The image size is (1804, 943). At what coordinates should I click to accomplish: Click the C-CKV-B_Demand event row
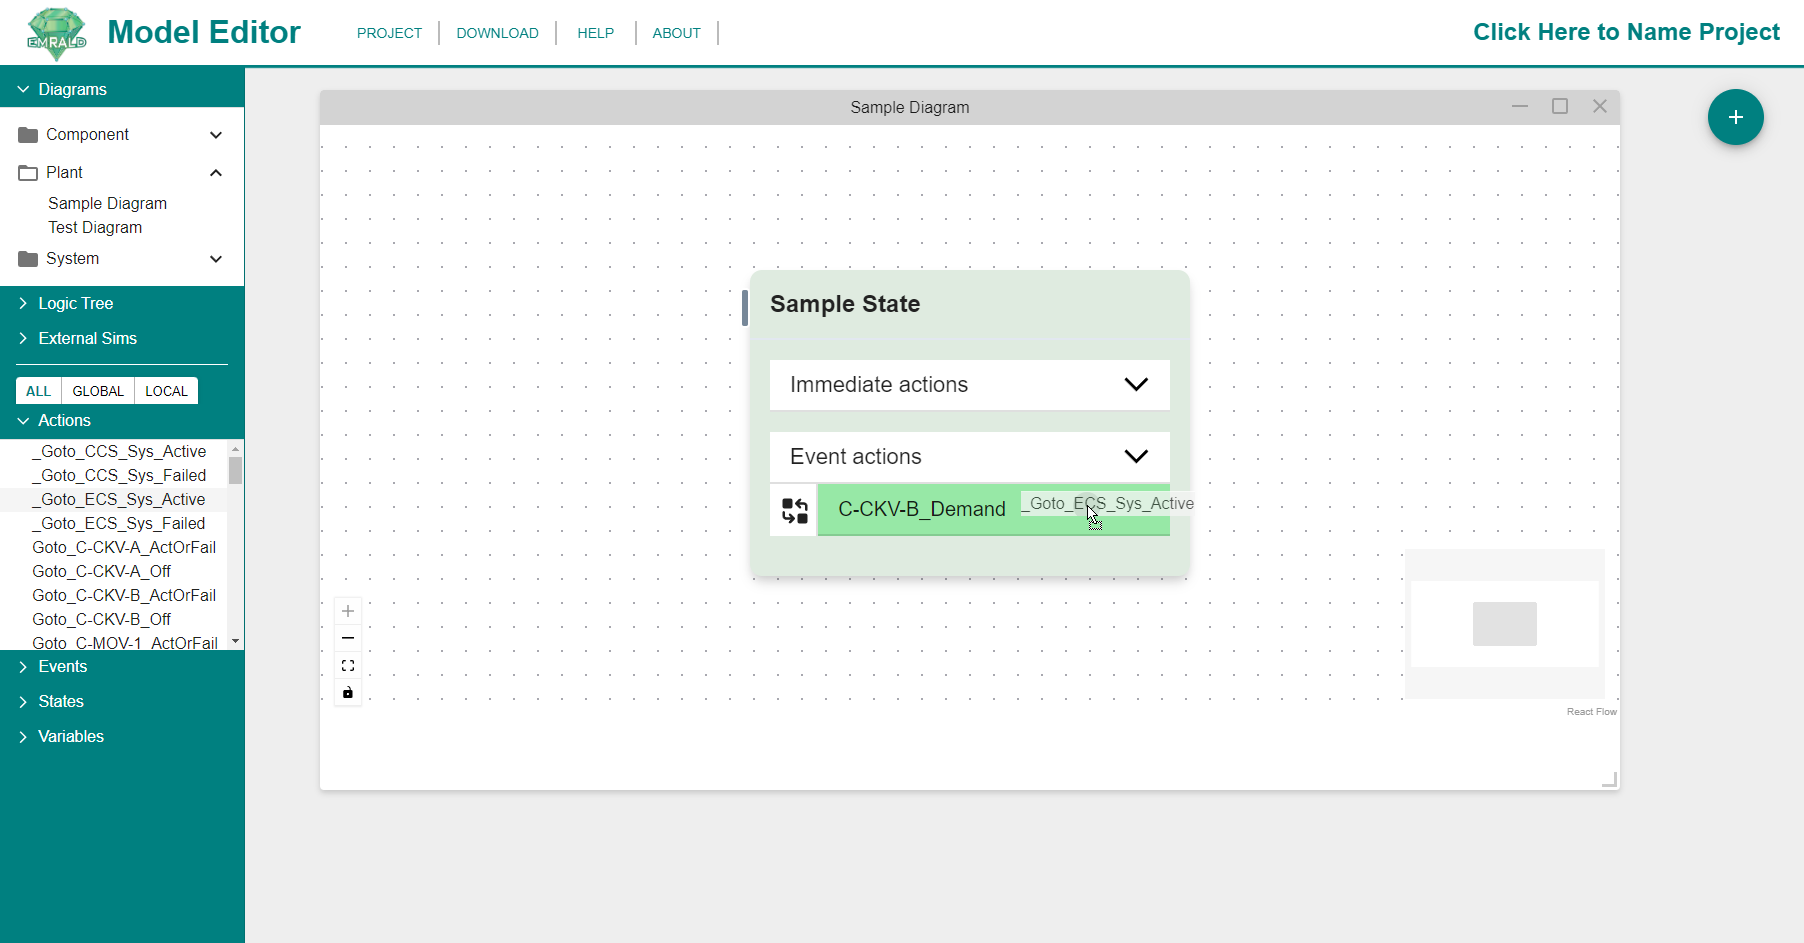pos(993,510)
